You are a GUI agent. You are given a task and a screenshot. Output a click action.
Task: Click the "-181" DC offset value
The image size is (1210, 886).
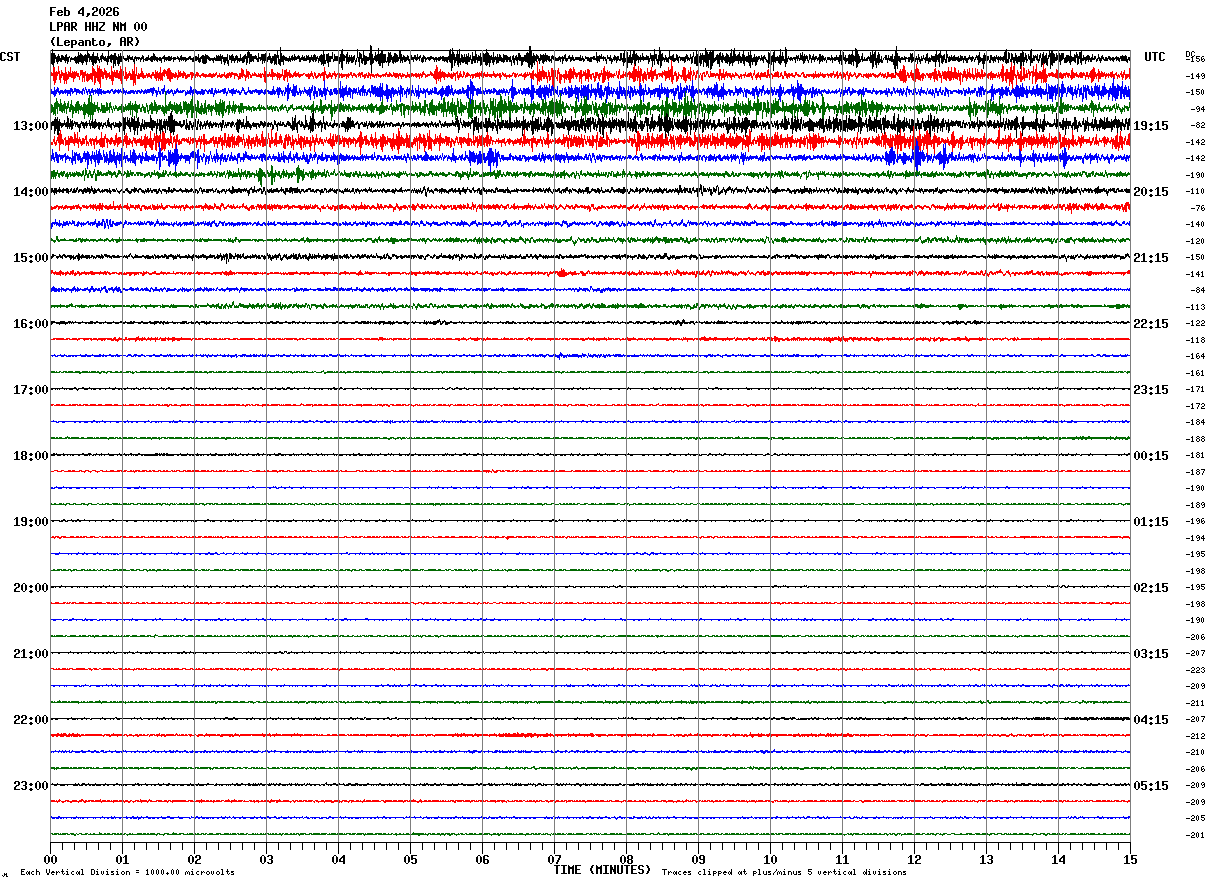pos(1195,455)
